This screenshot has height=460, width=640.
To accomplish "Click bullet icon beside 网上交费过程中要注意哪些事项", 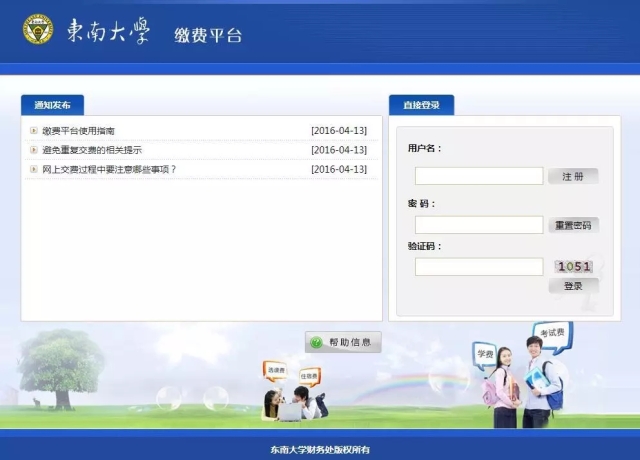I will pos(34,169).
